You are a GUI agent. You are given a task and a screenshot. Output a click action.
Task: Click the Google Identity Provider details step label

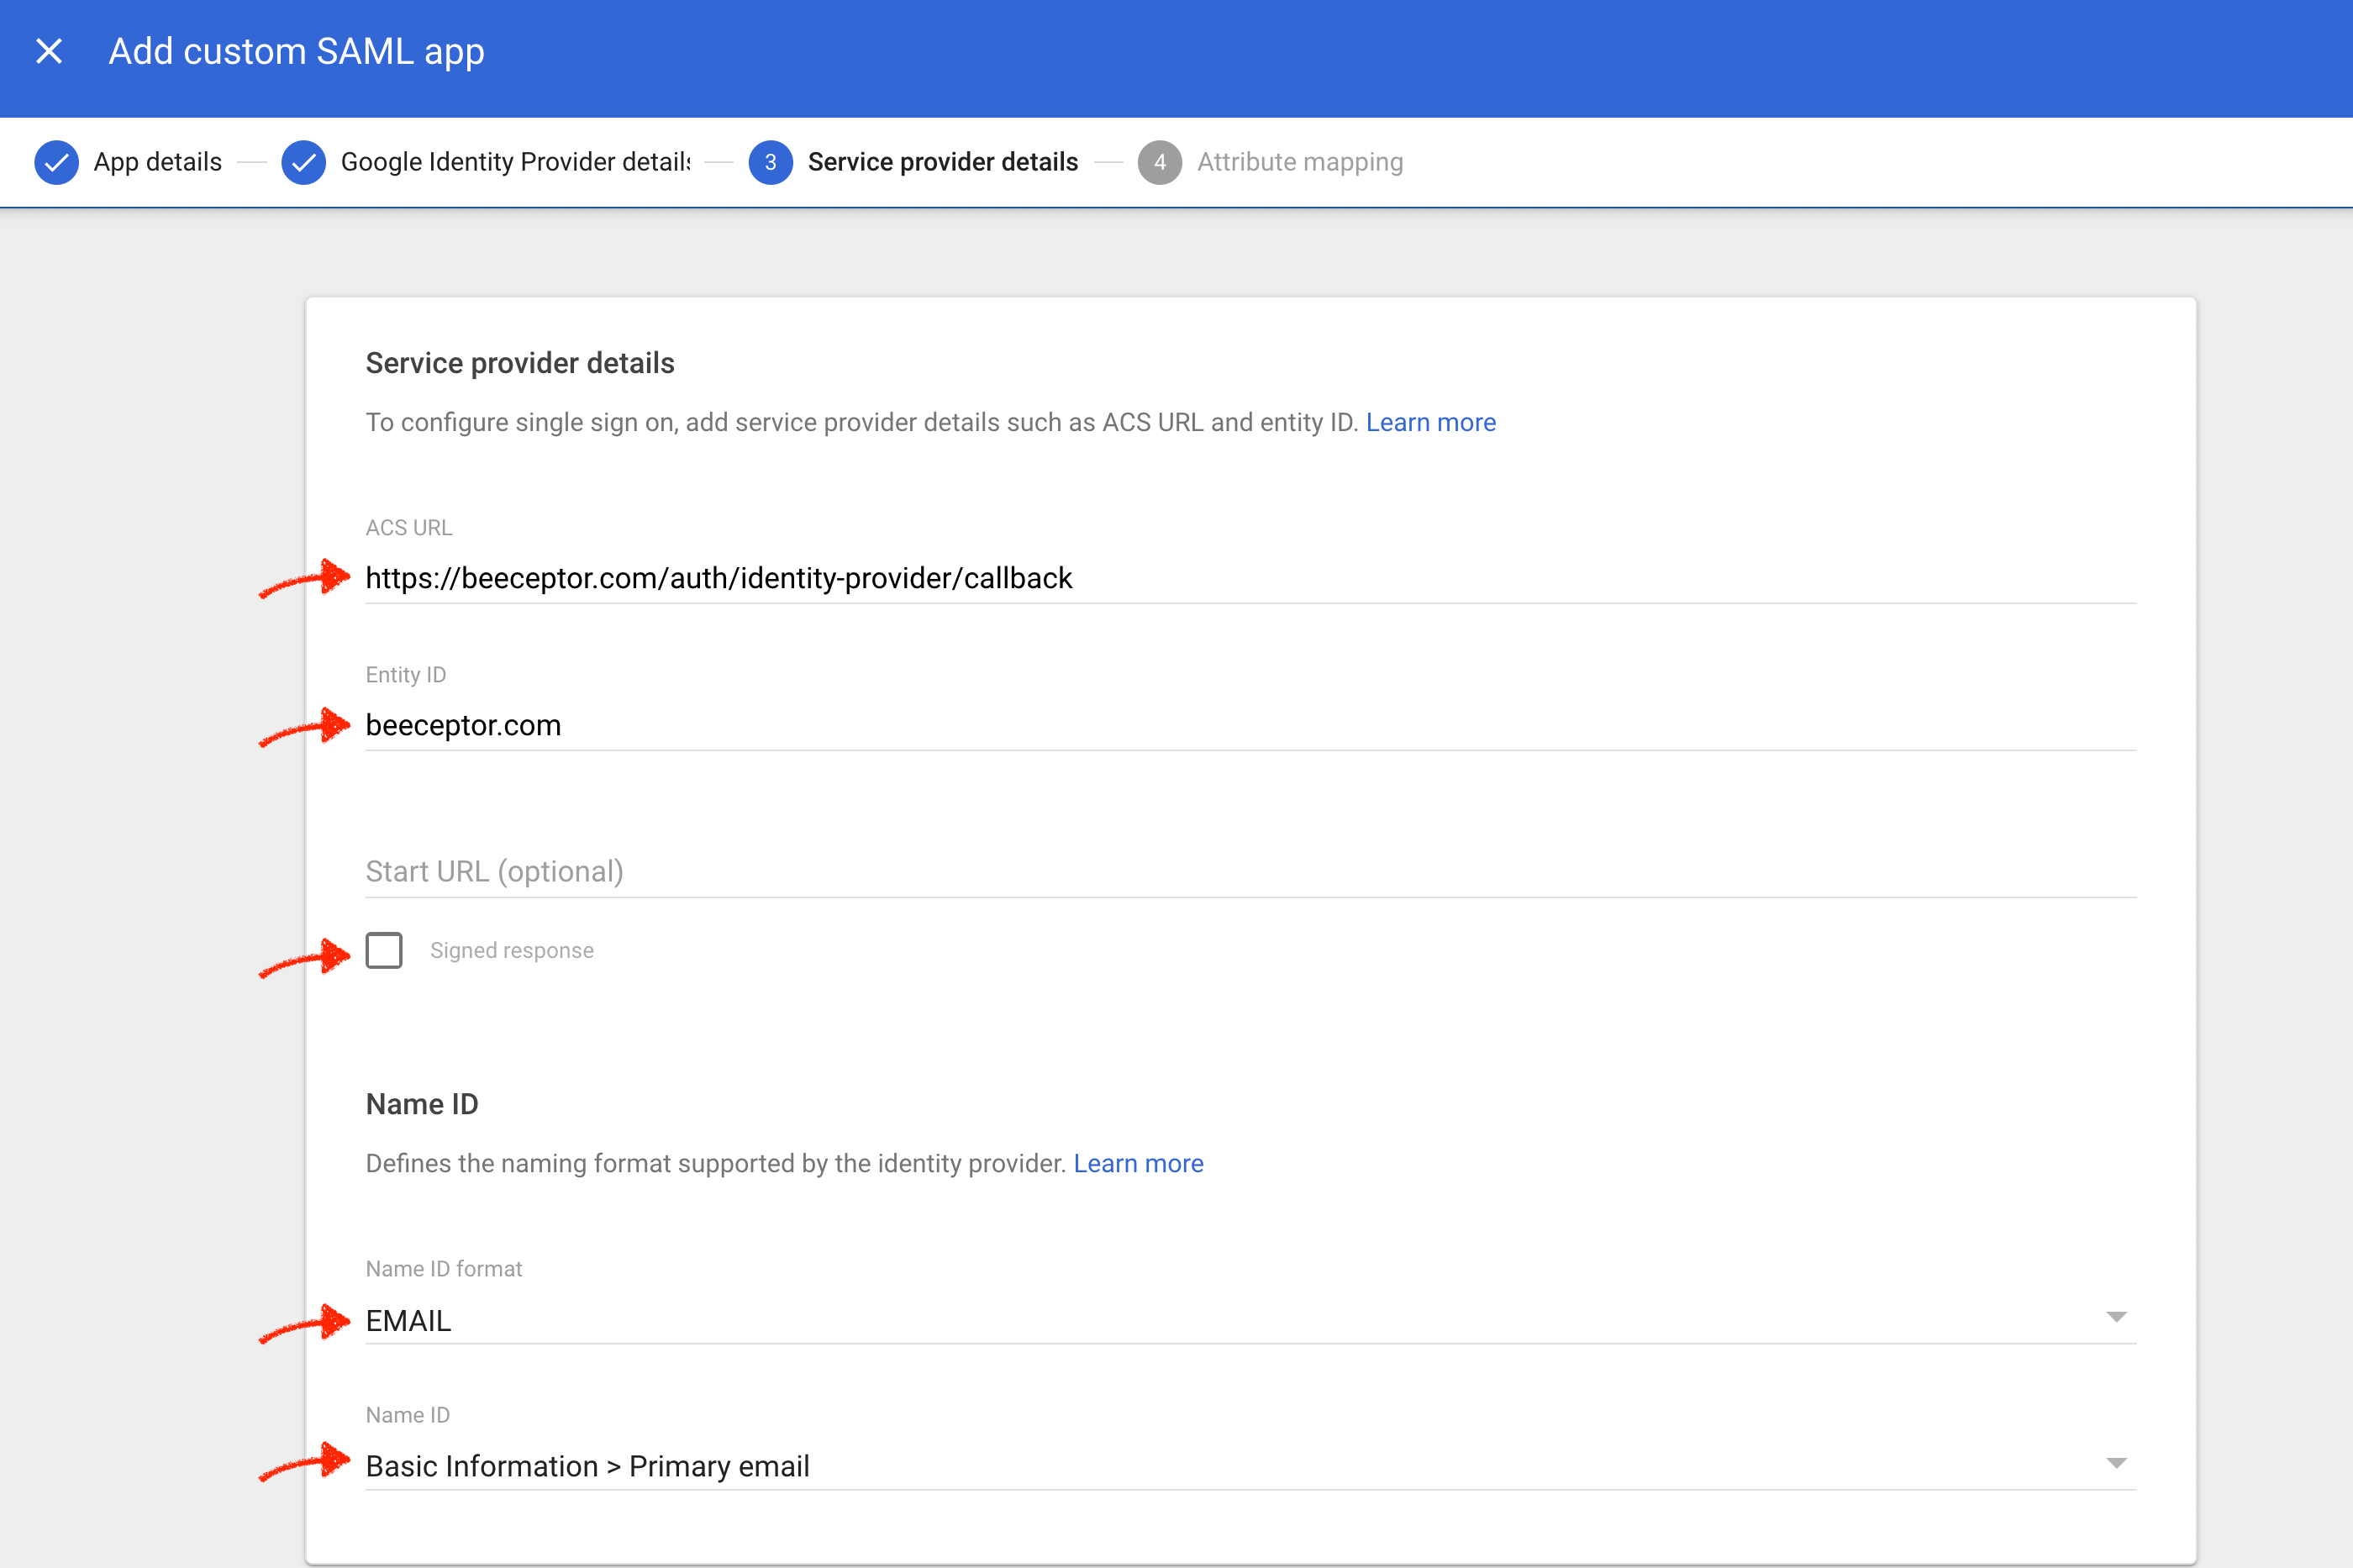pyautogui.click(x=514, y=161)
